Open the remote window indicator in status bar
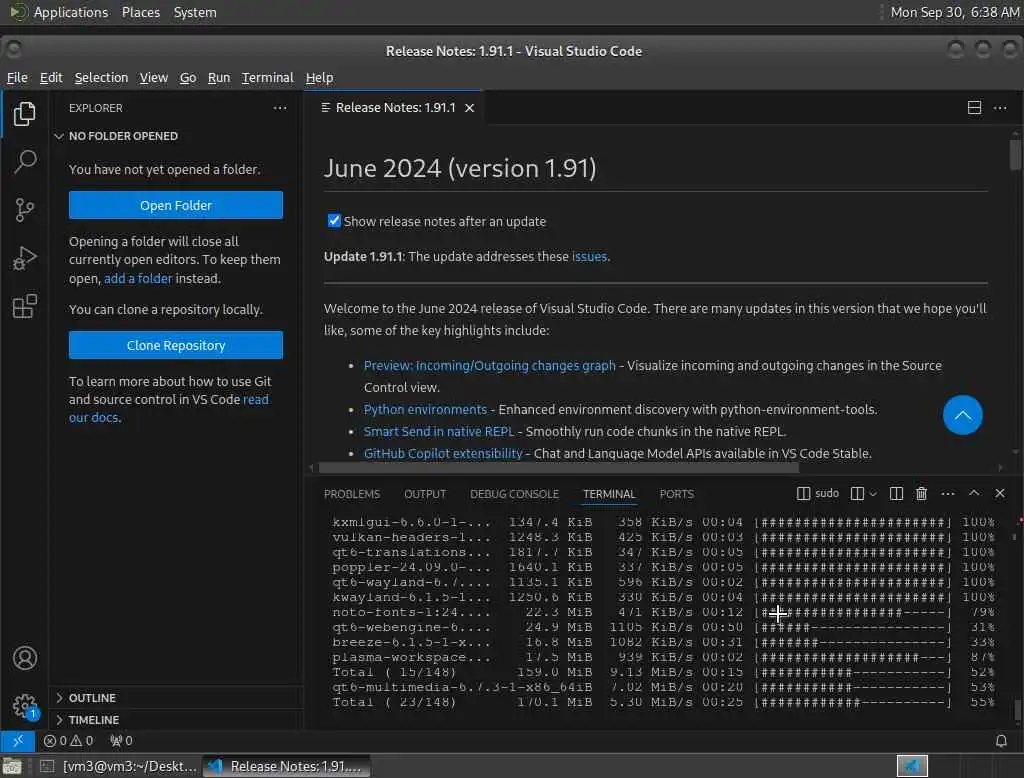 click(x=18, y=741)
